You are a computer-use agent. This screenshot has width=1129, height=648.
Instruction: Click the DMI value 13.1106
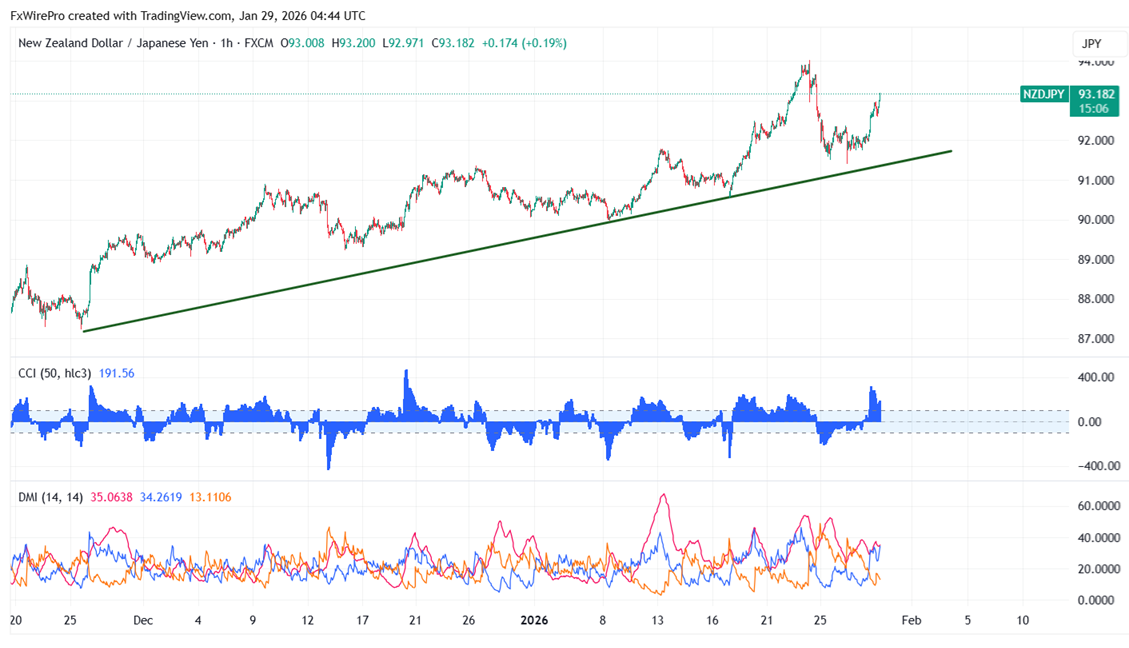point(210,497)
